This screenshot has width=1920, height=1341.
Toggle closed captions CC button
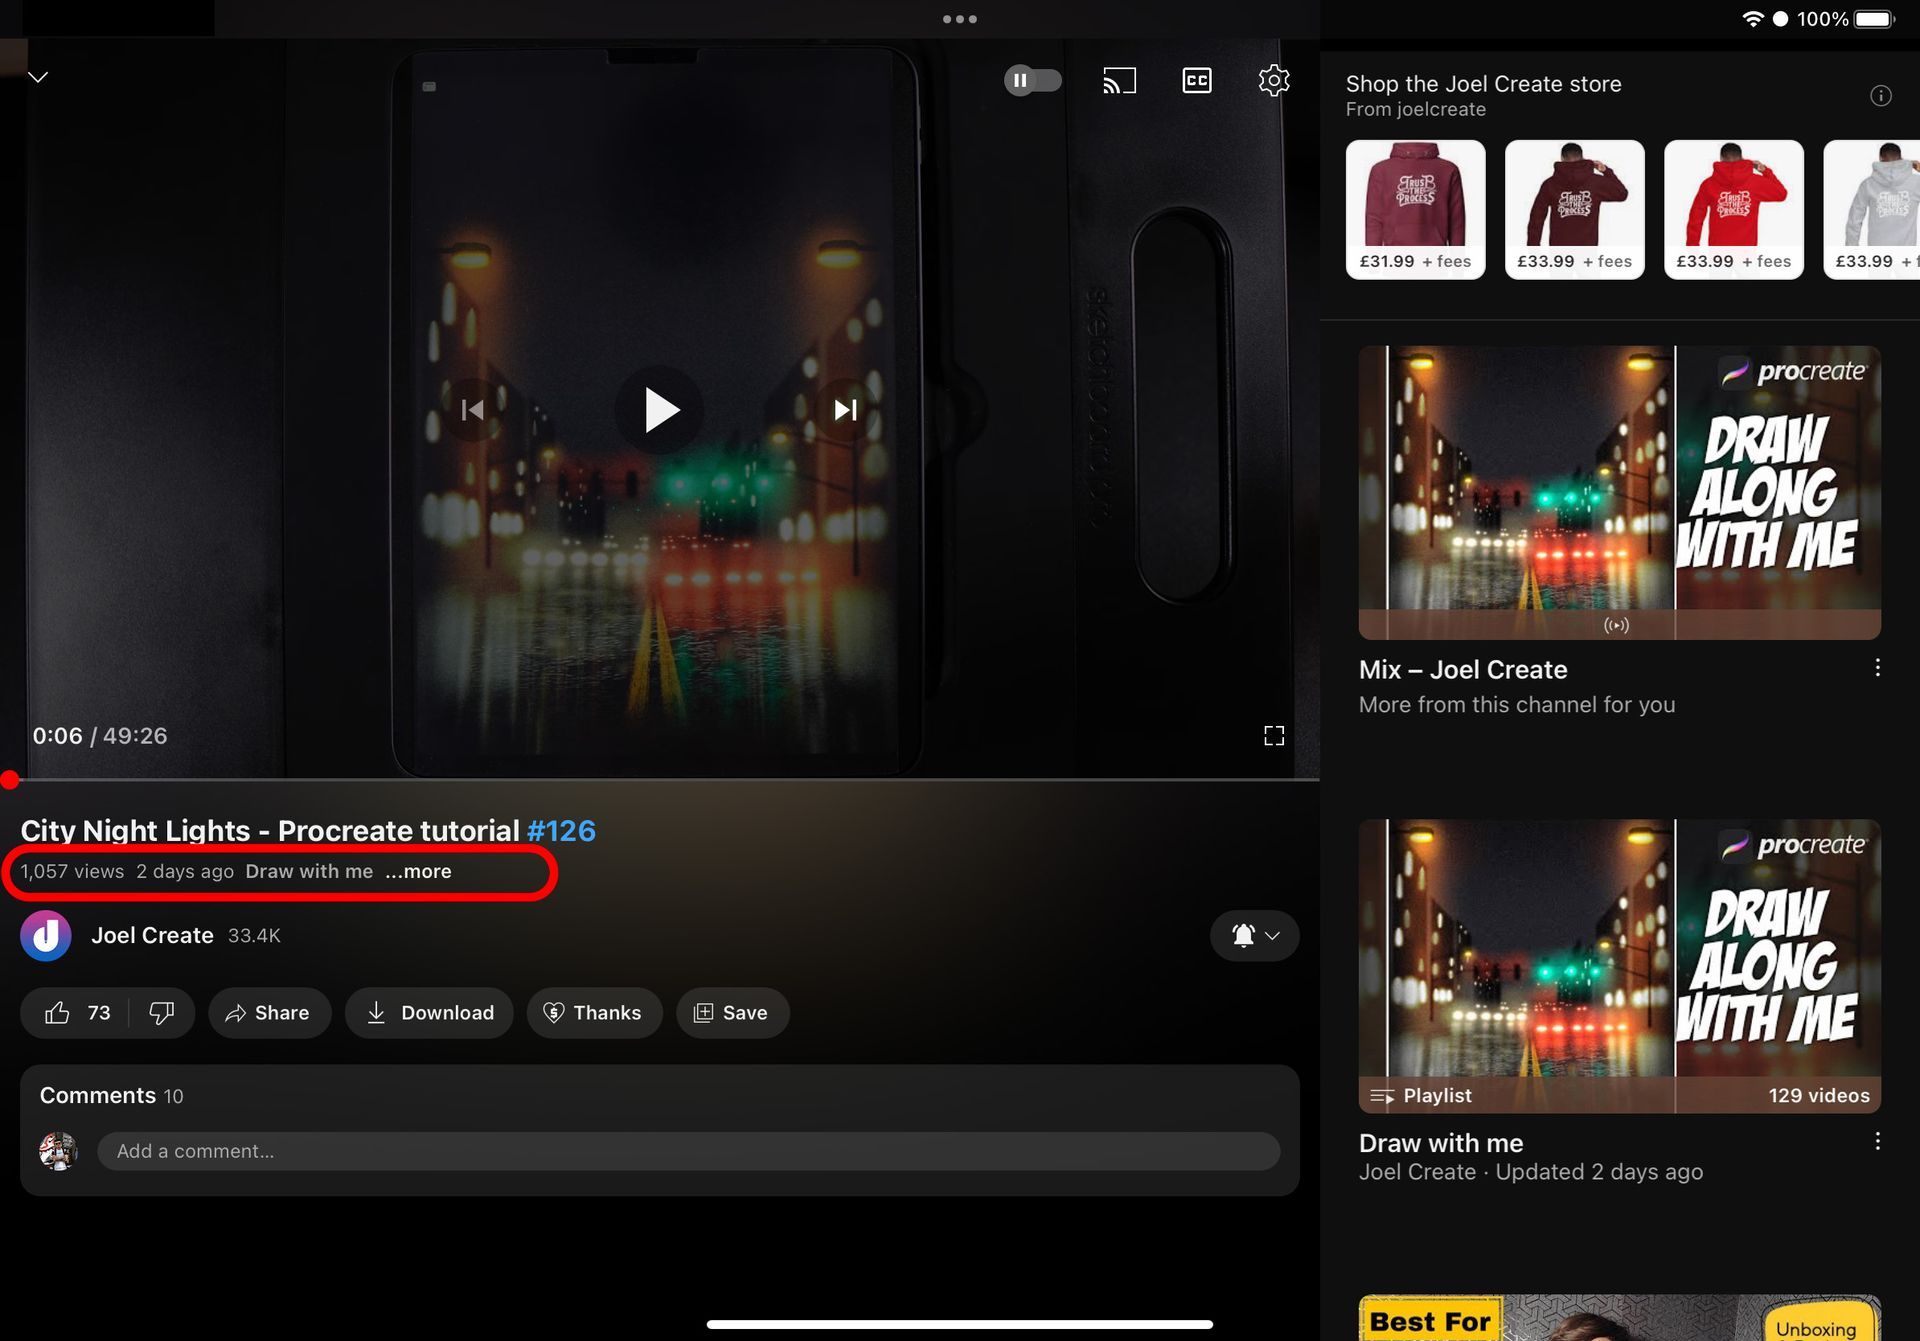click(x=1196, y=80)
